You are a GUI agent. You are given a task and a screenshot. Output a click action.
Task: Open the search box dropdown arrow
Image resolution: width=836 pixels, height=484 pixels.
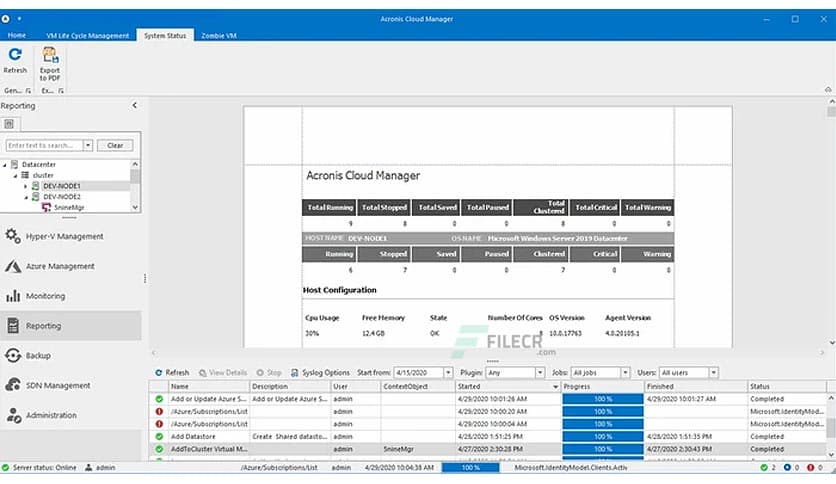88,145
